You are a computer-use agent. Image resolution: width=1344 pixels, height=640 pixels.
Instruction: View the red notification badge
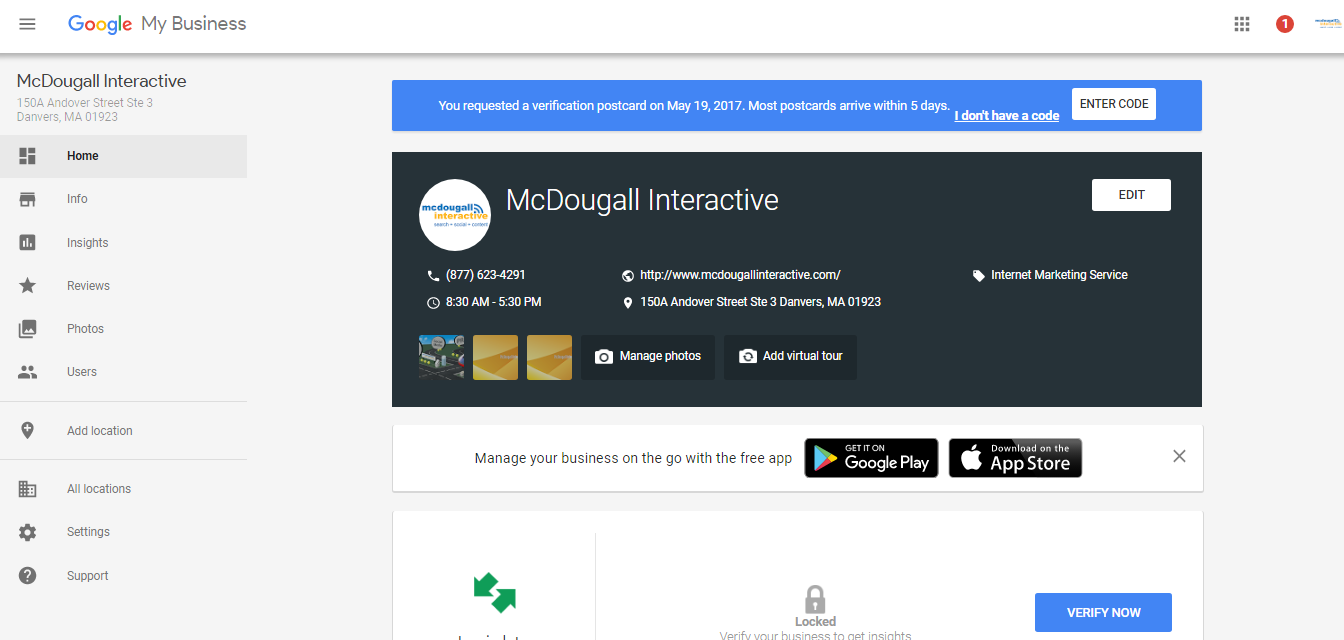(x=1285, y=24)
